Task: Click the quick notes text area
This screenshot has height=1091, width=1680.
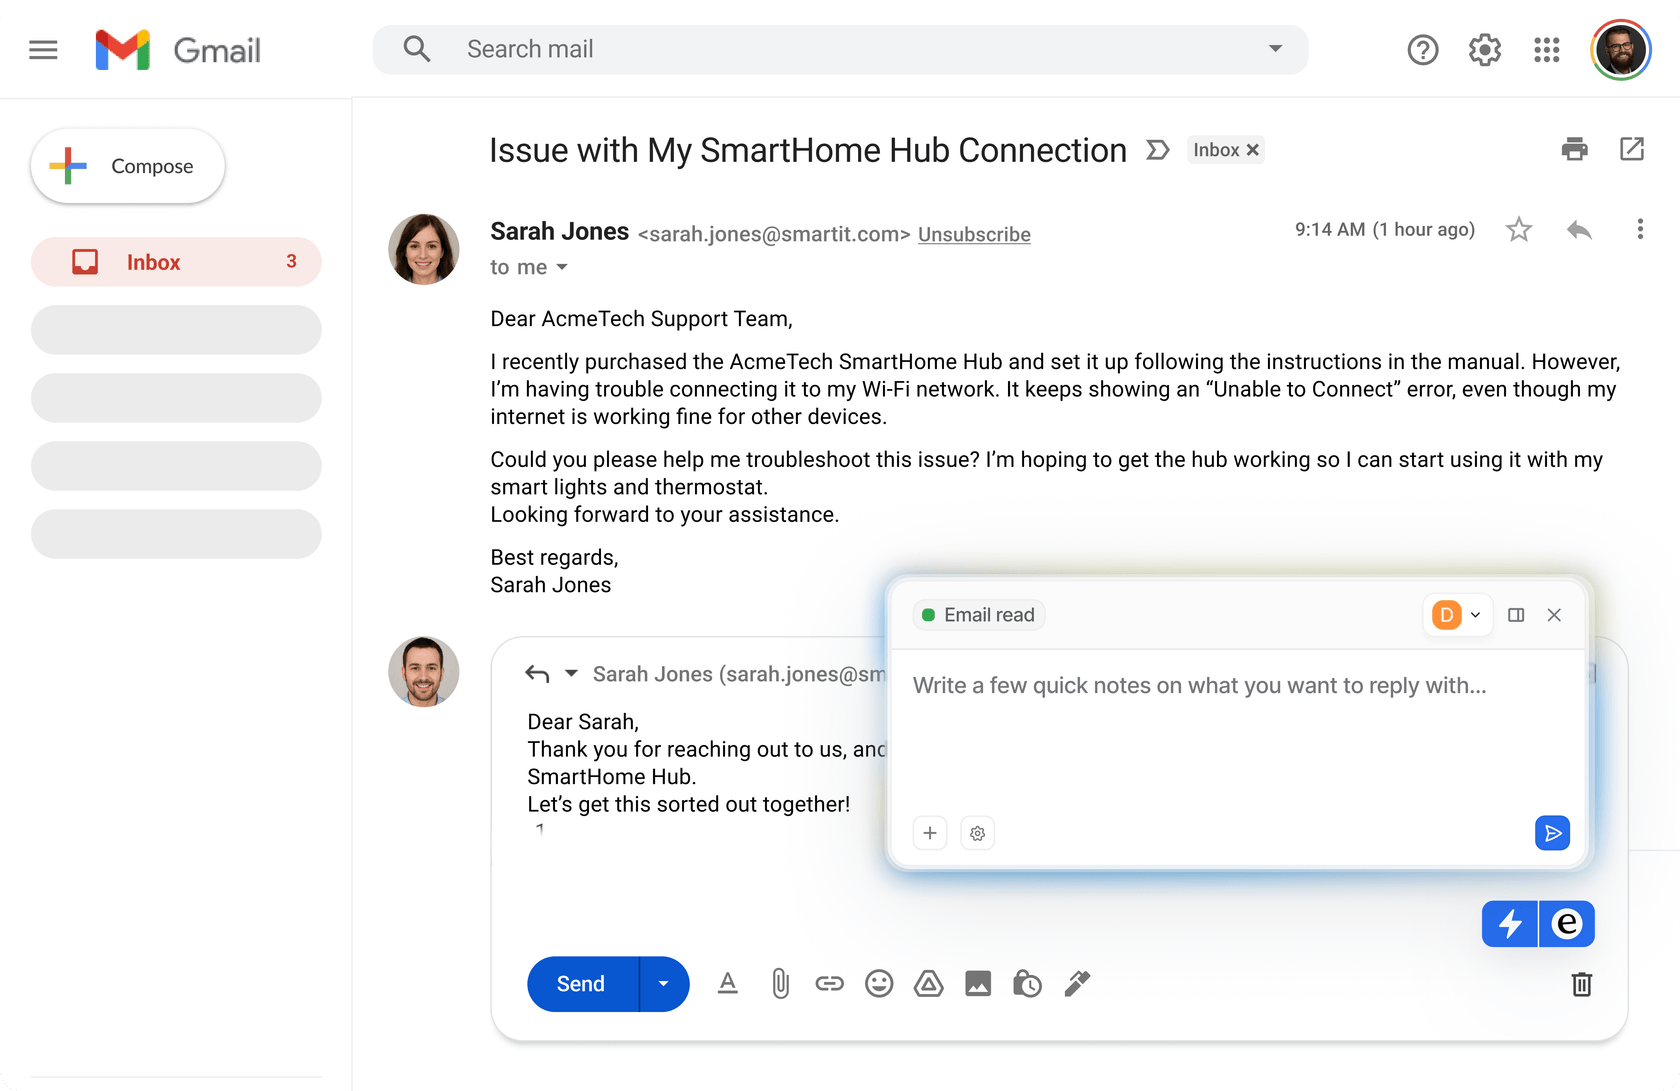Action: tap(1238, 730)
